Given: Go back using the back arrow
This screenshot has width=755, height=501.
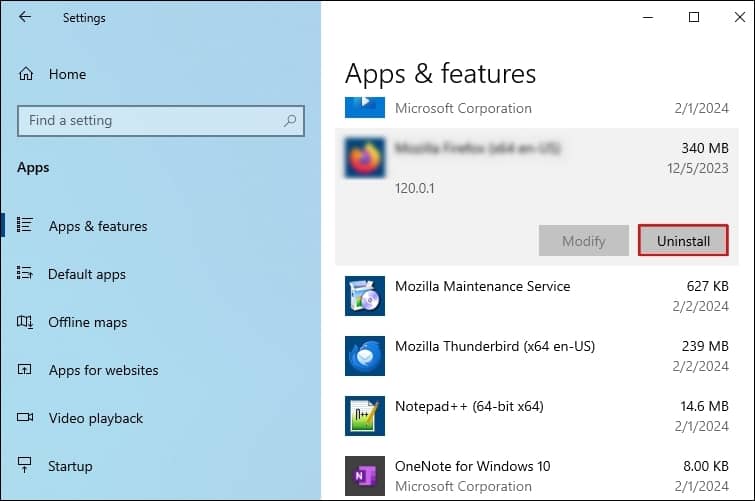Looking at the screenshot, I should click(x=25, y=17).
